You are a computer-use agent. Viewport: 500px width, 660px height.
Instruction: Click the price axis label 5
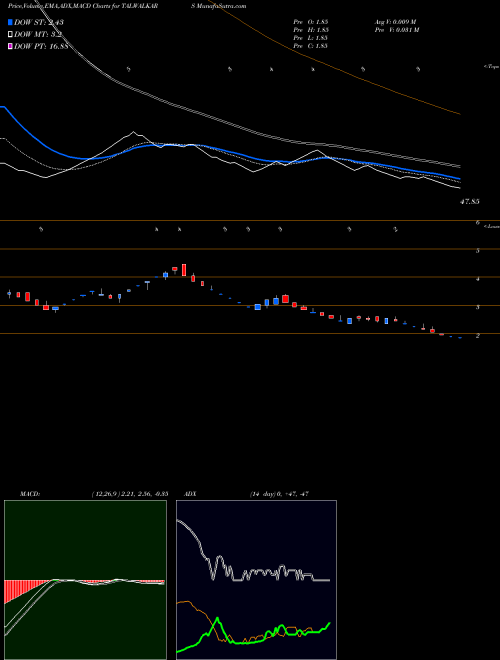[x=478, y=251]
